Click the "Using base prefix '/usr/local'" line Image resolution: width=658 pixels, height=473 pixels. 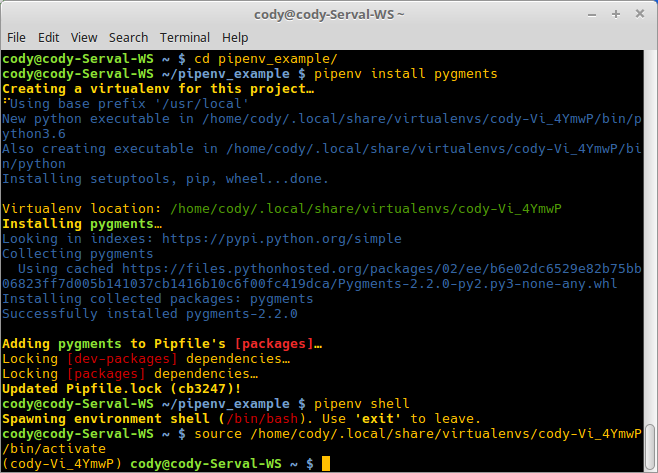tap(129, 104)
